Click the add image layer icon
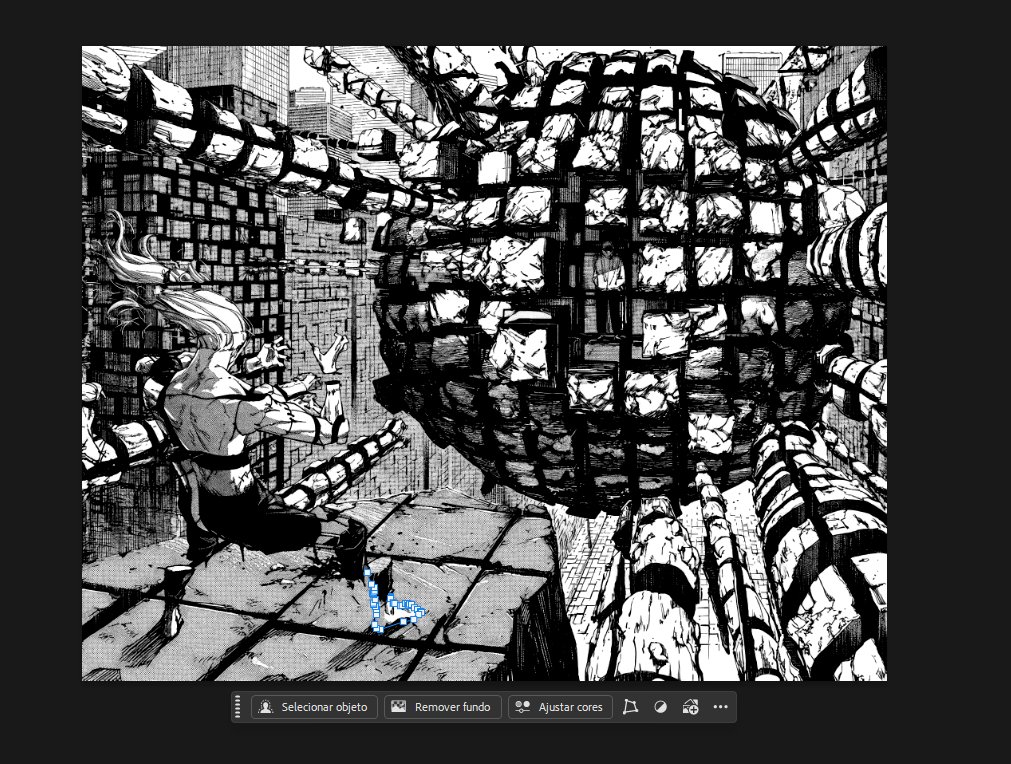This screenshot has height=764, width=1011. coord(690,707)
